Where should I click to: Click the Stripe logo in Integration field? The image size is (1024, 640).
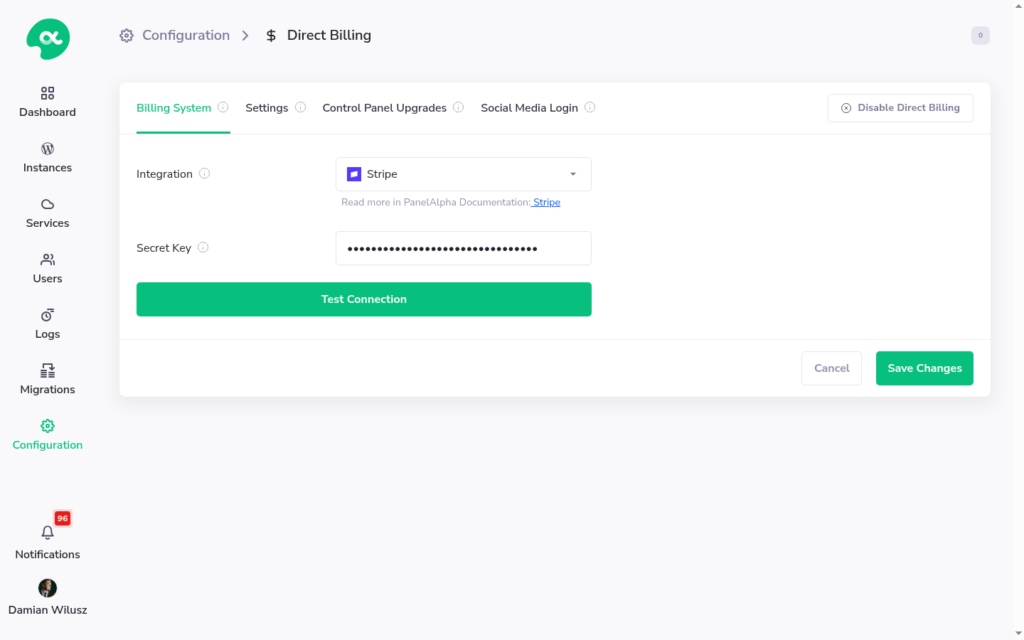click(x=354, y=174)
